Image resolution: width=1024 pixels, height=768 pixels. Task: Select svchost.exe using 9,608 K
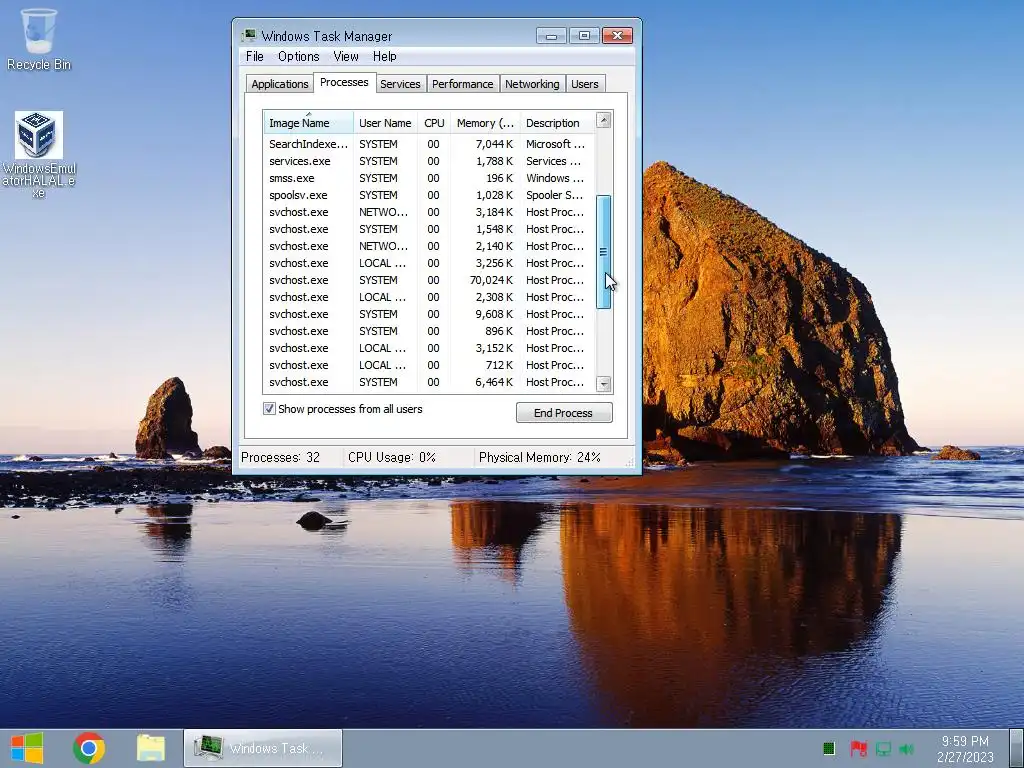click(429, 313)
